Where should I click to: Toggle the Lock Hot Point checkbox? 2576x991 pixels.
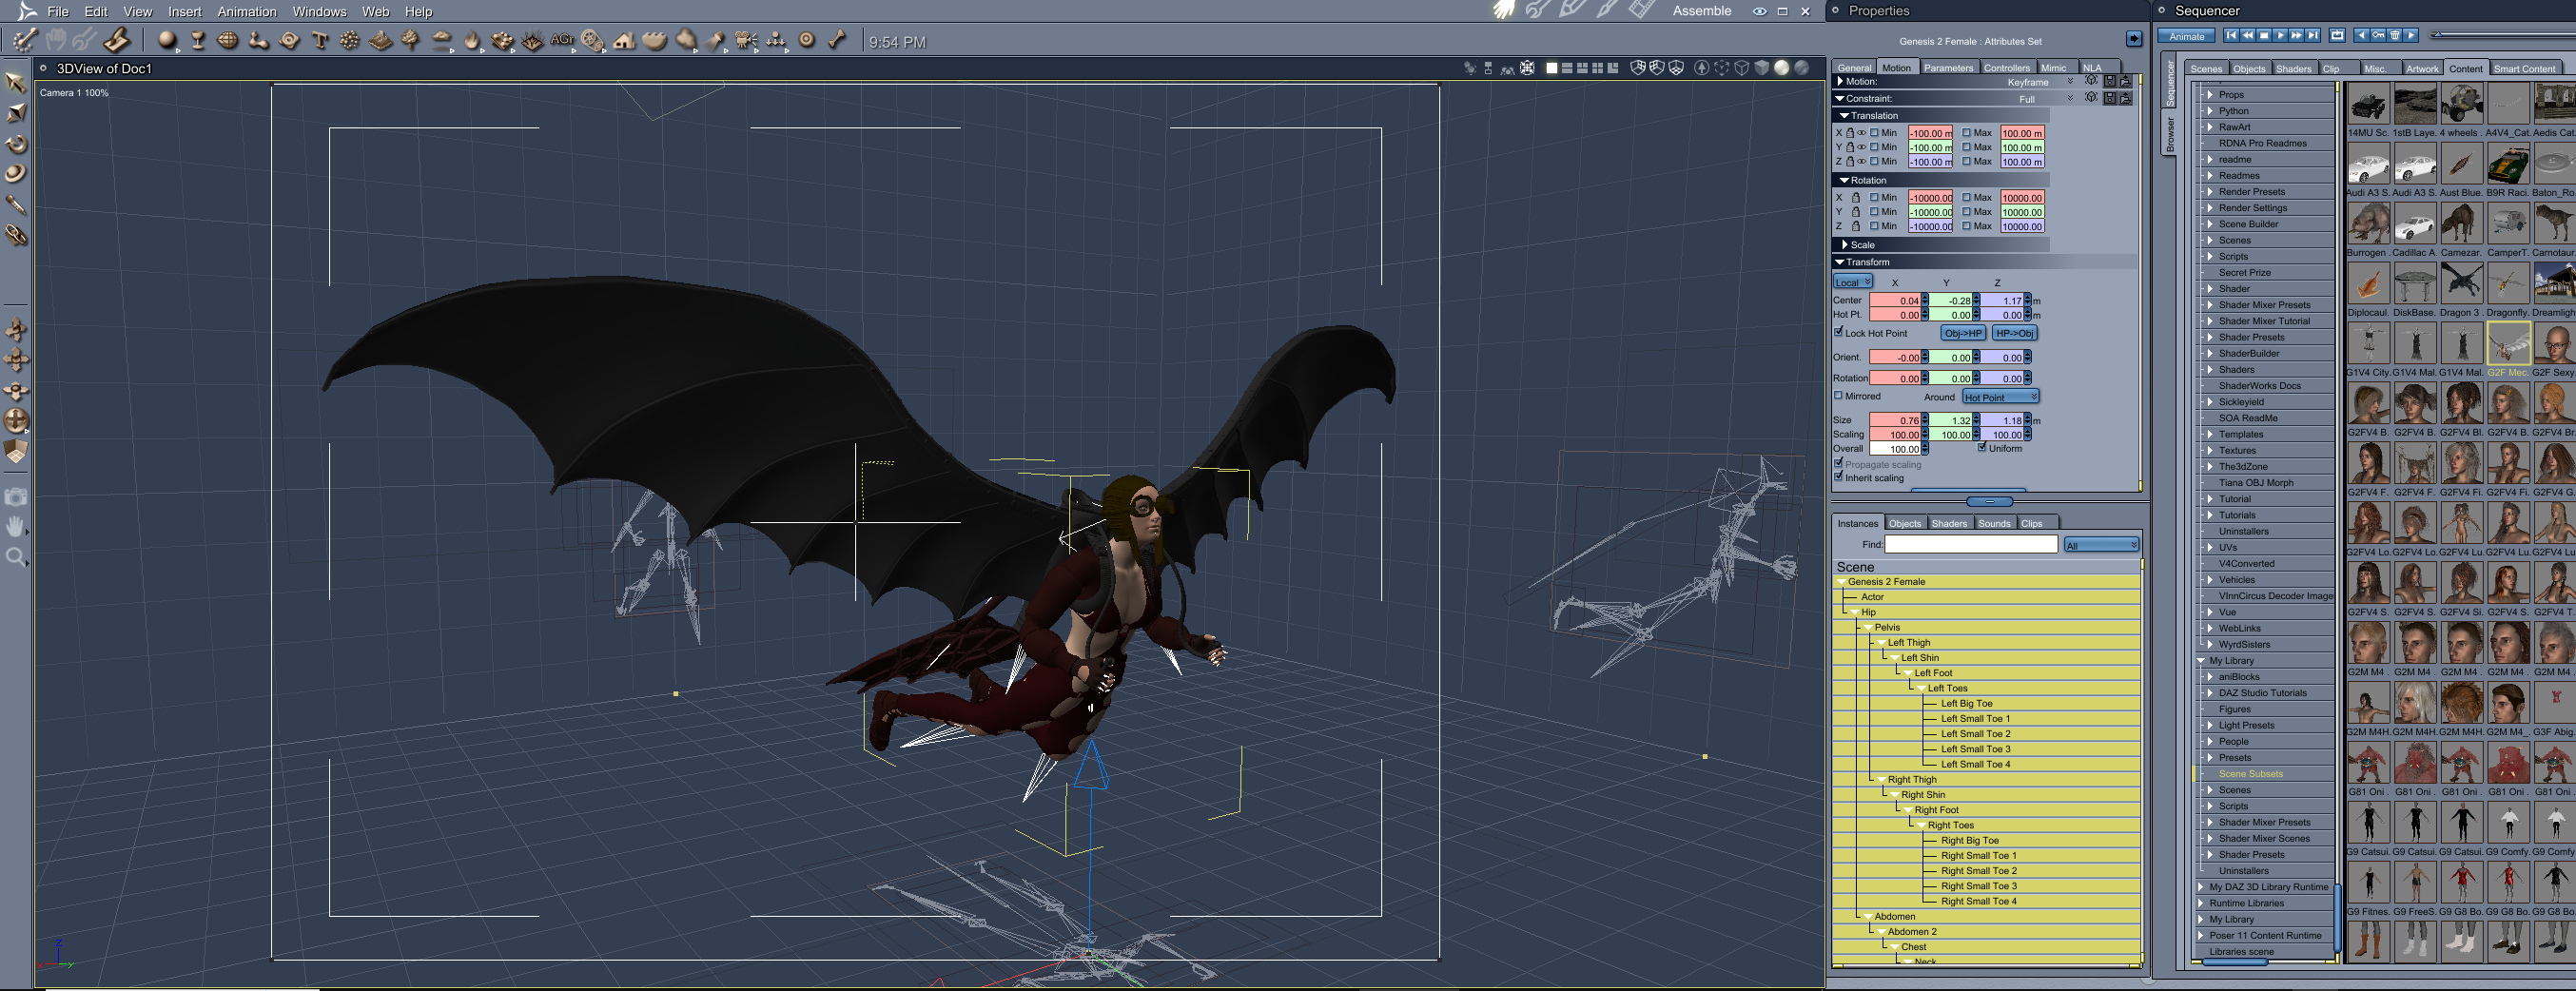coord(1838,332)
